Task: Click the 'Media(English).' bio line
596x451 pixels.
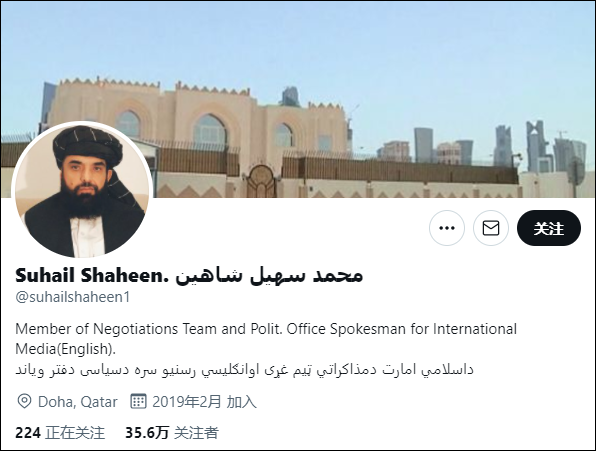Action: point(65,348)
